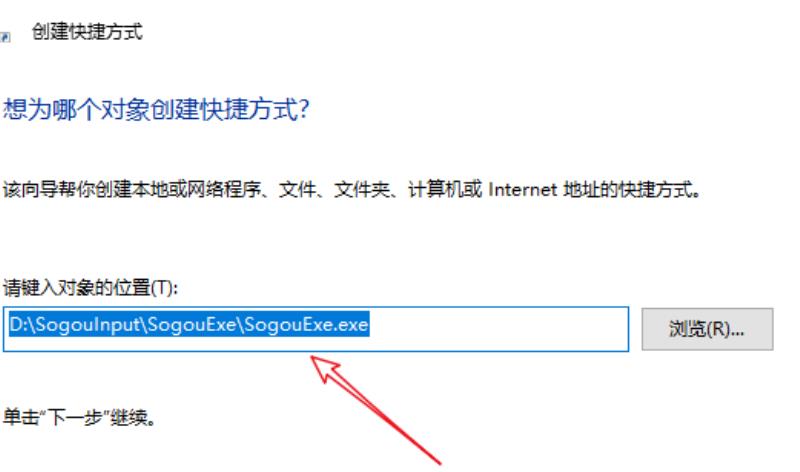Click the 请键入对象的位置(T): label

[90, 288]
